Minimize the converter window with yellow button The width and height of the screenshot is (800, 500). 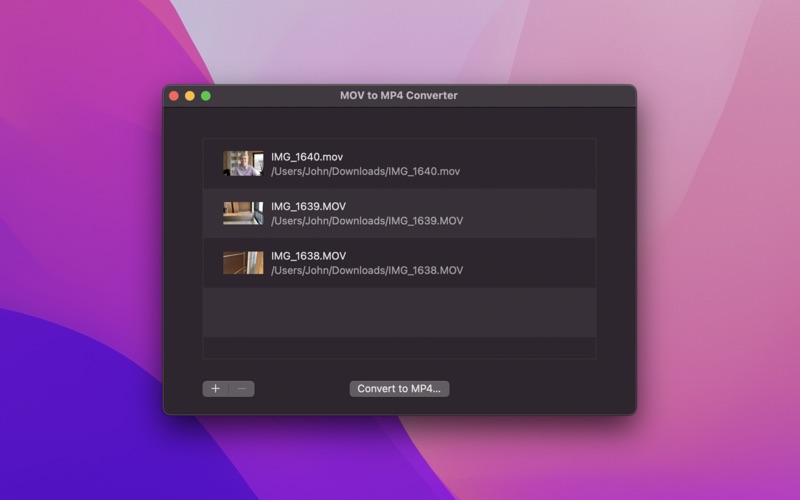[190, 96]
